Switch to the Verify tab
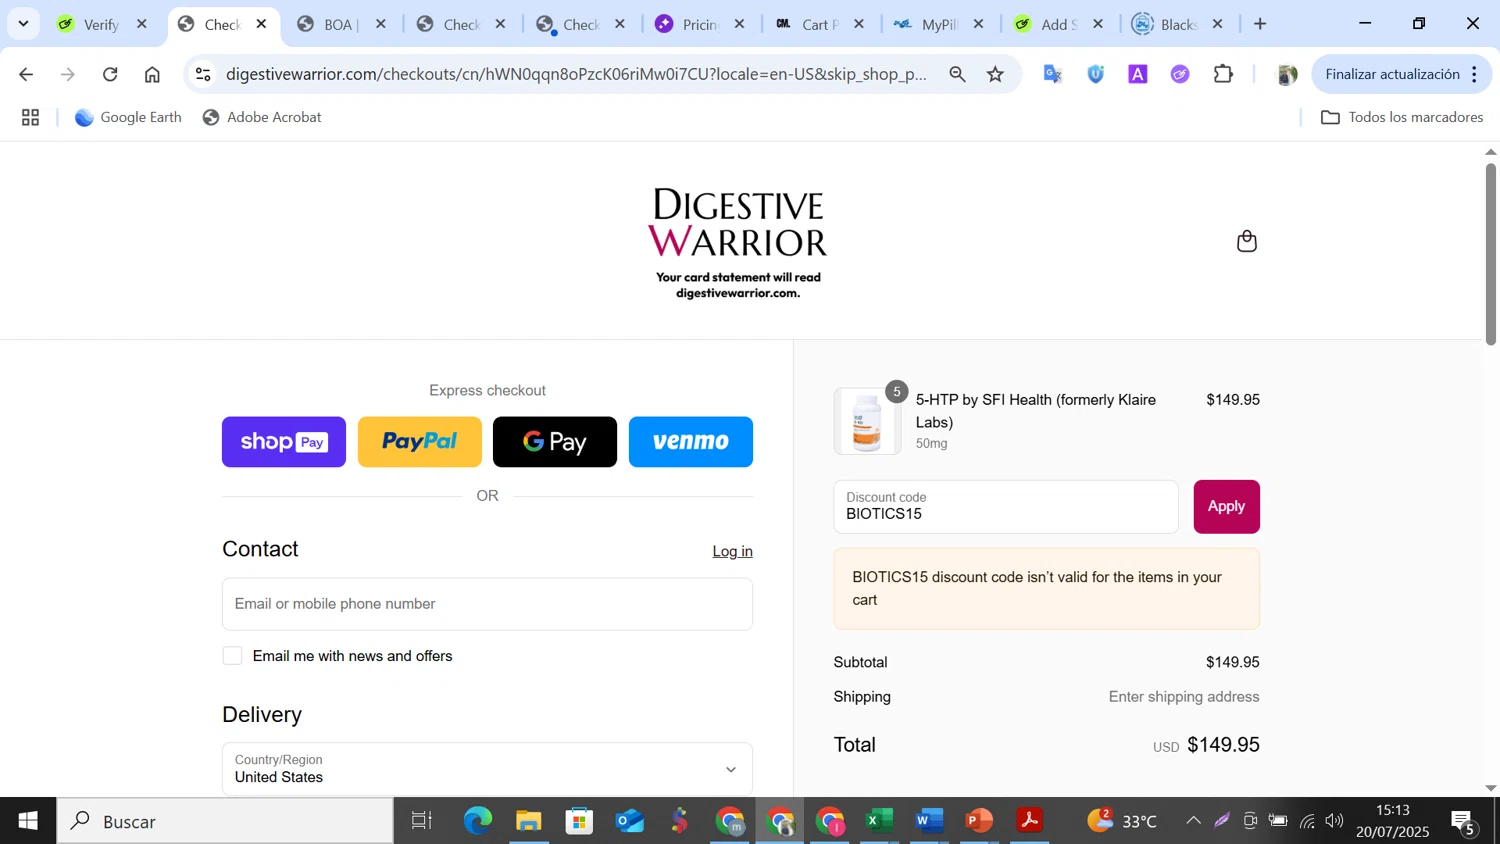This screenshot has height=844, width=1500. point(100,24)
